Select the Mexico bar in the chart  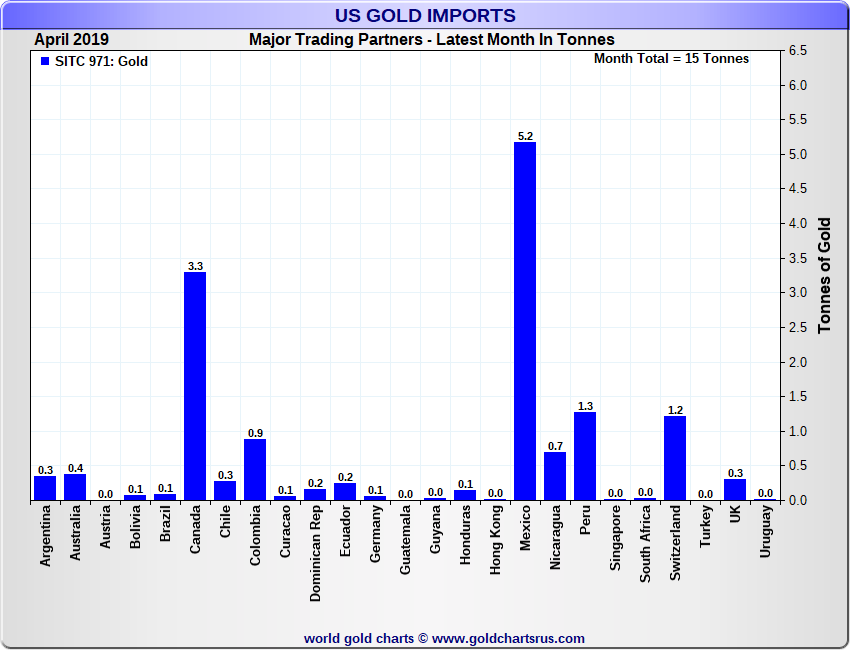click(525, 320)
